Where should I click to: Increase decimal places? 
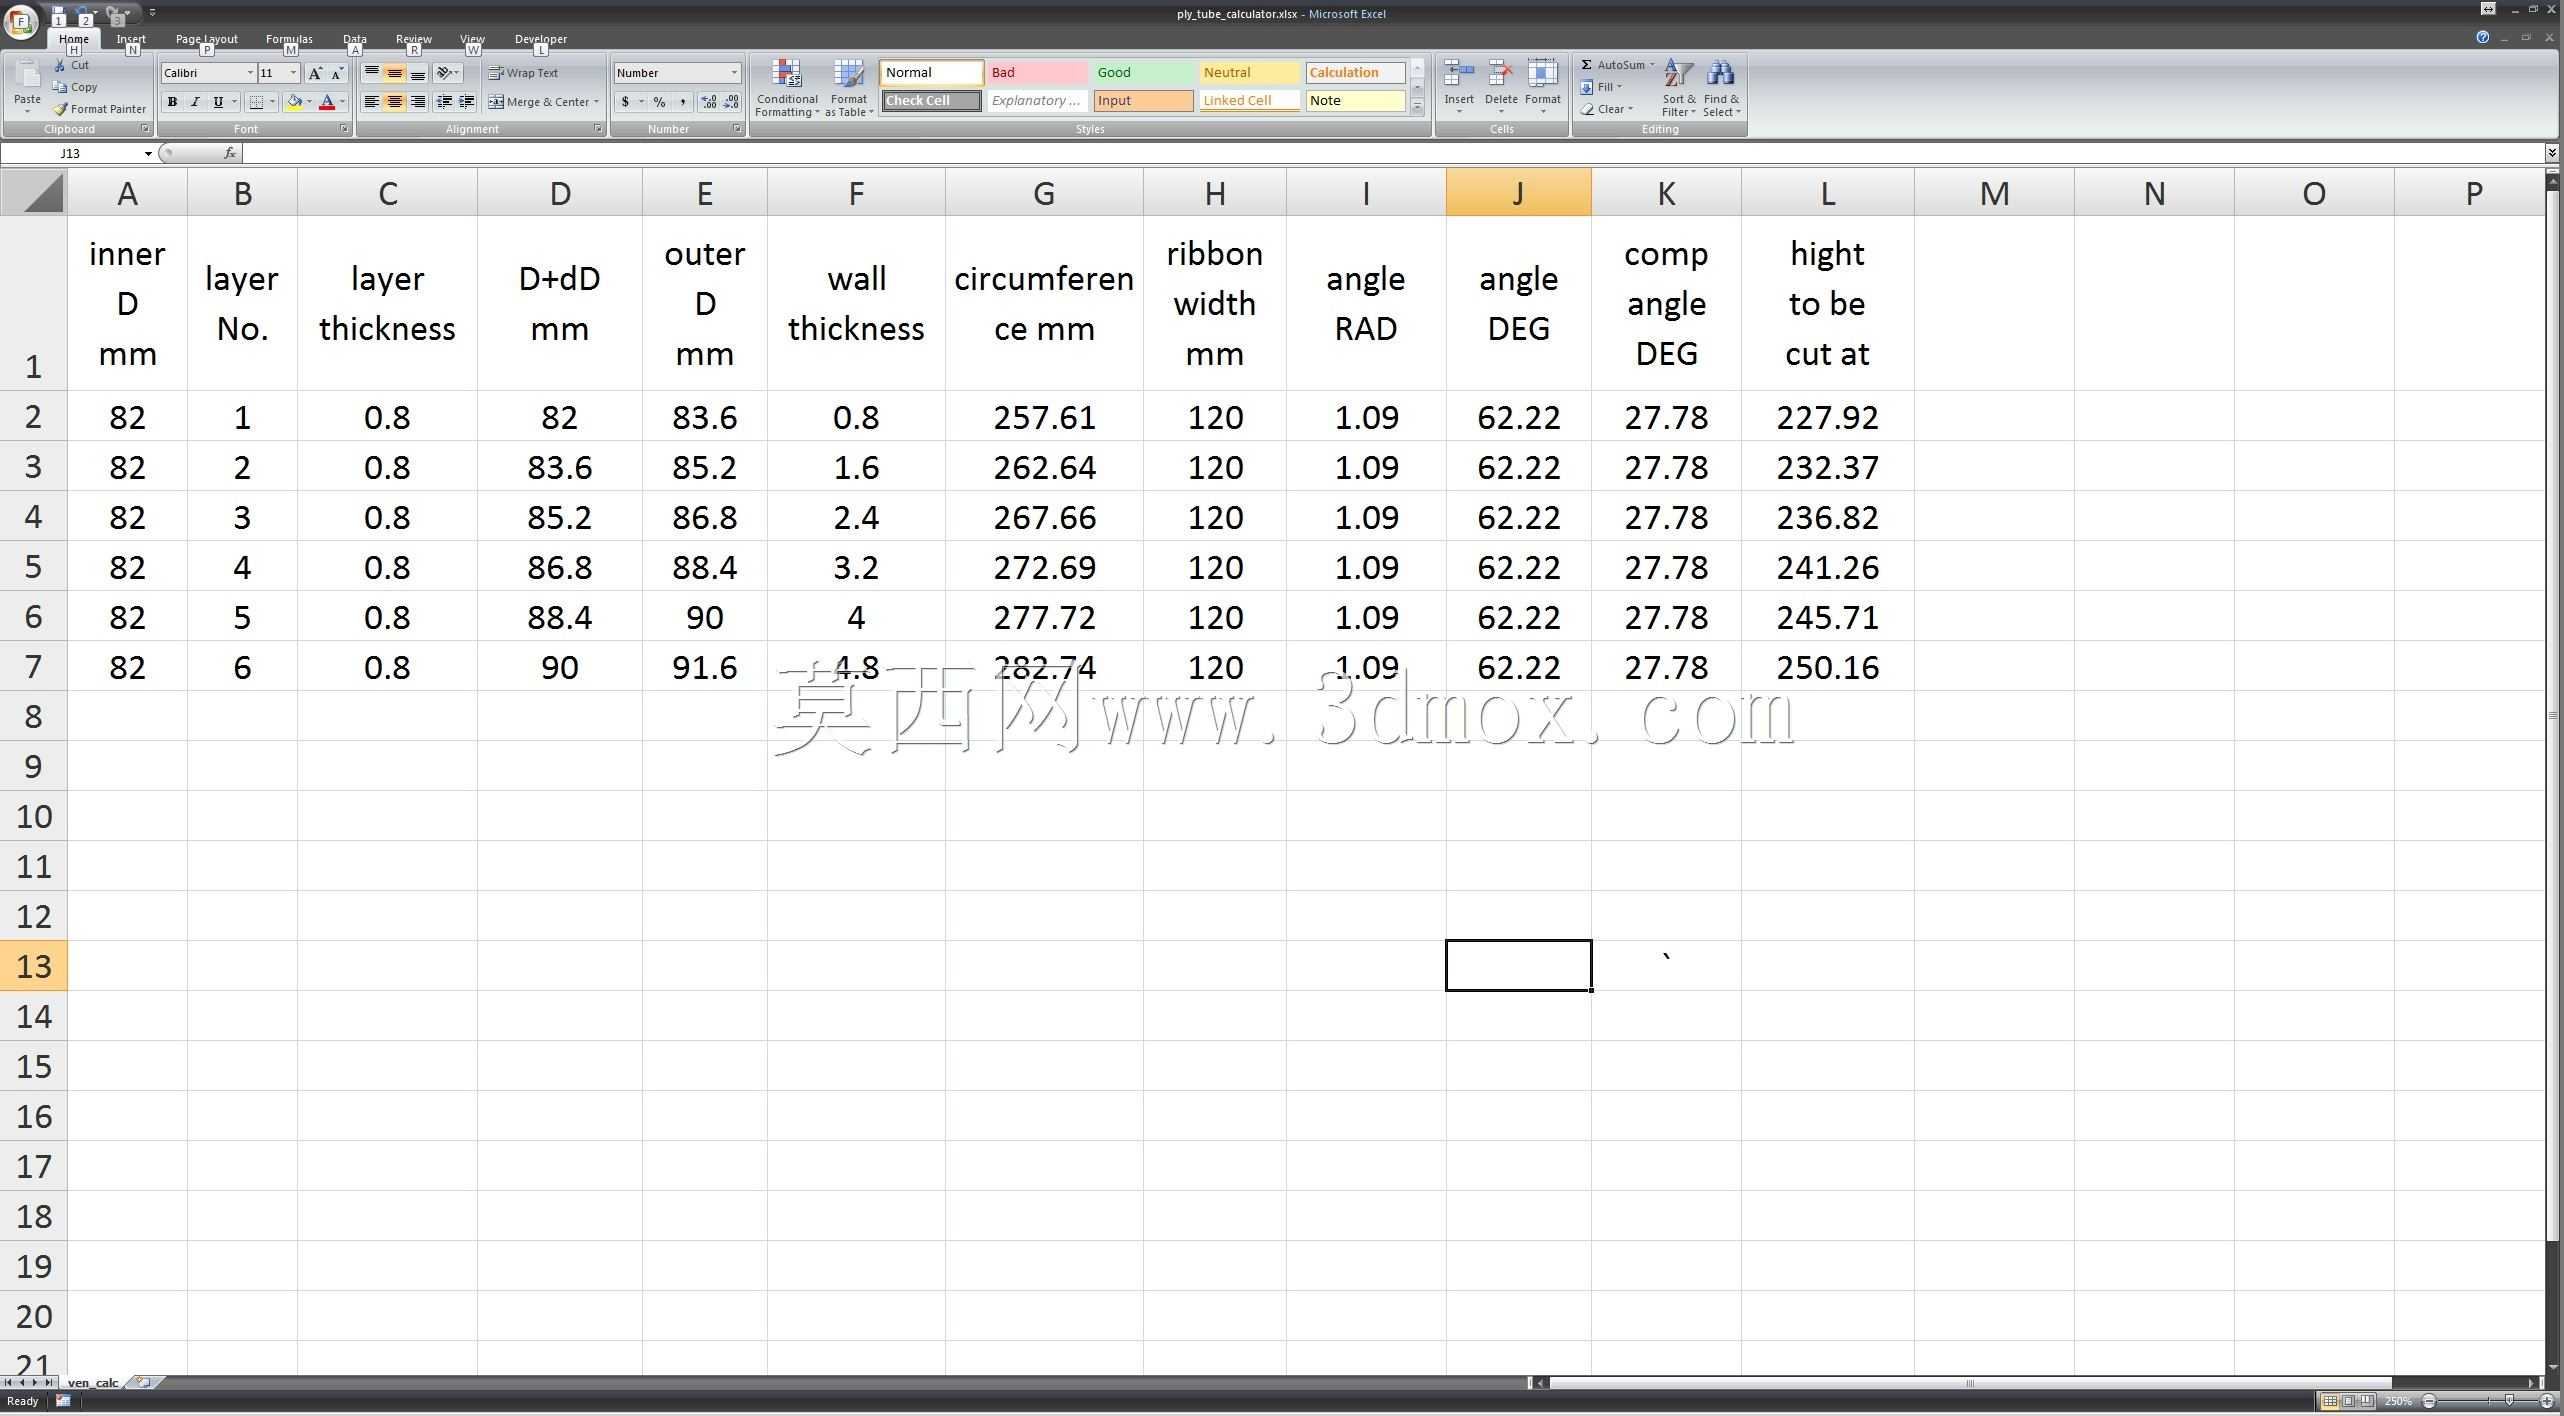[x=709, y=102]
